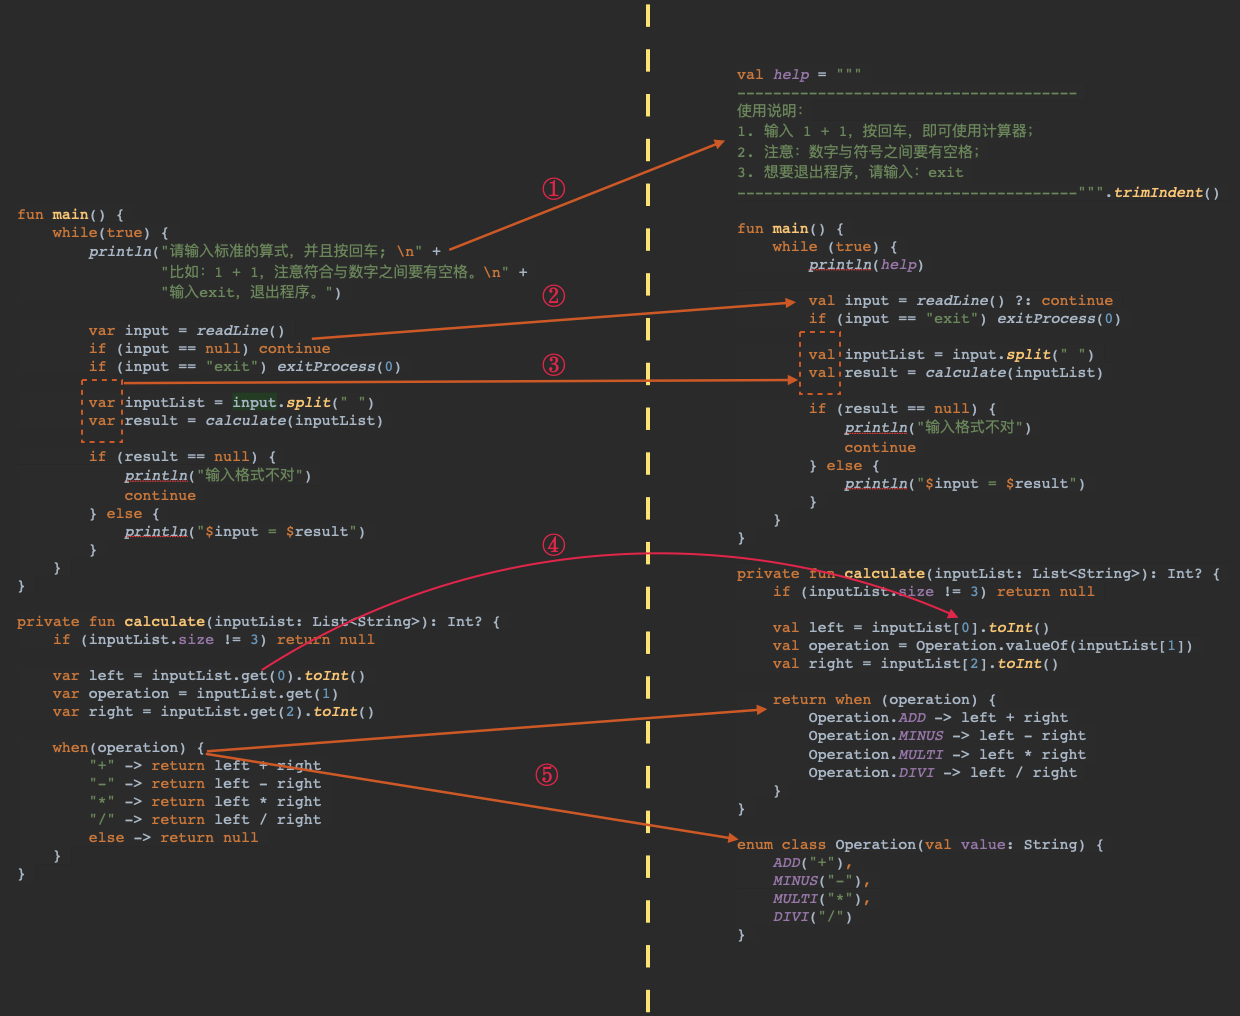1240x1016 pixels.
Task: Select the DIVI("/") enum entry
Action: tap(812, 917)
